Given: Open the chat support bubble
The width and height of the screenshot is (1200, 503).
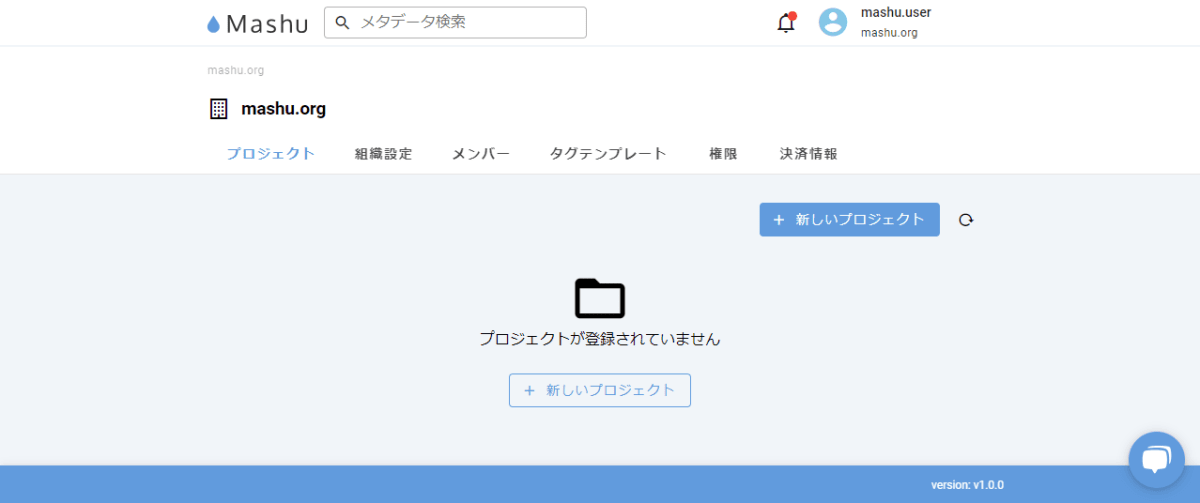Looking at the screenshot, I should click(1156, 460).
